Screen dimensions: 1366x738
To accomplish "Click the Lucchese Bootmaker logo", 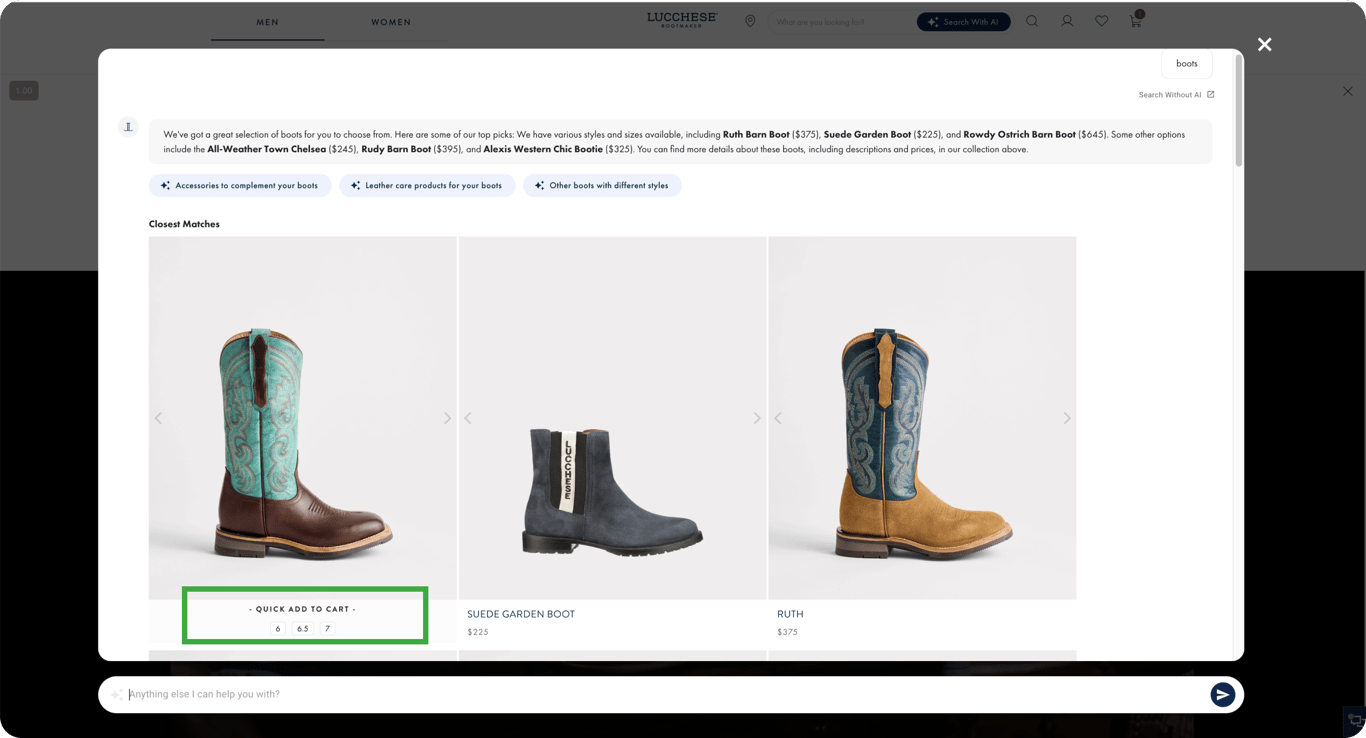I will [682, 20].
